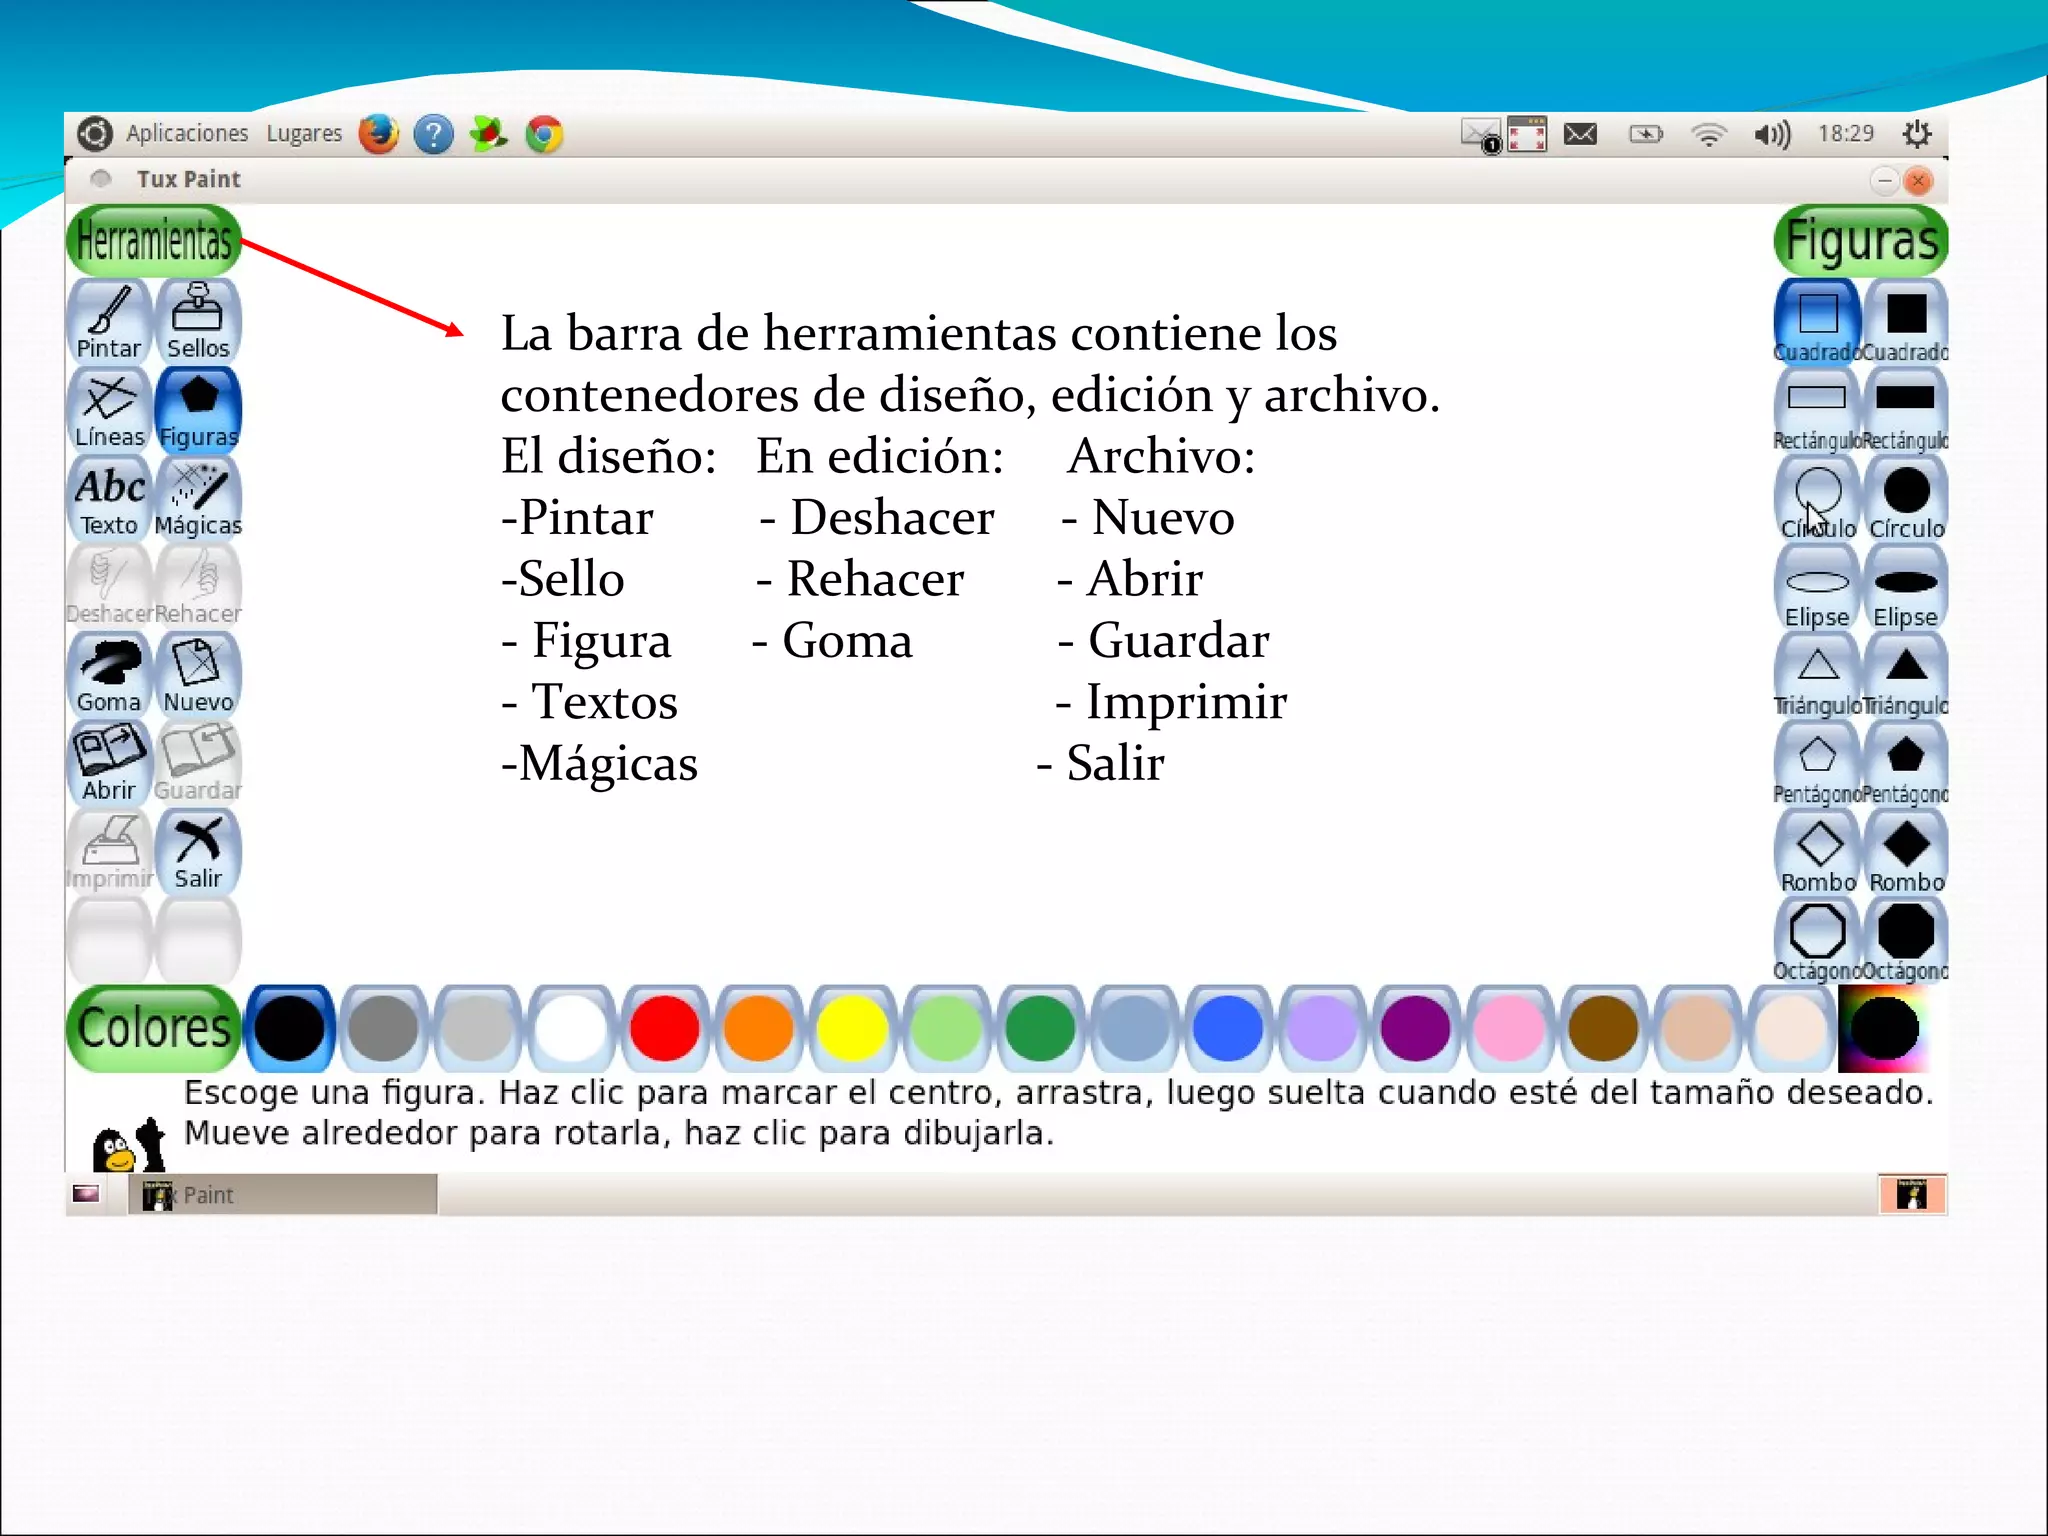Select the outlined Rombo shape
The width and height of the screenshot is (2048, 1536).
(x=1817, y=852)
